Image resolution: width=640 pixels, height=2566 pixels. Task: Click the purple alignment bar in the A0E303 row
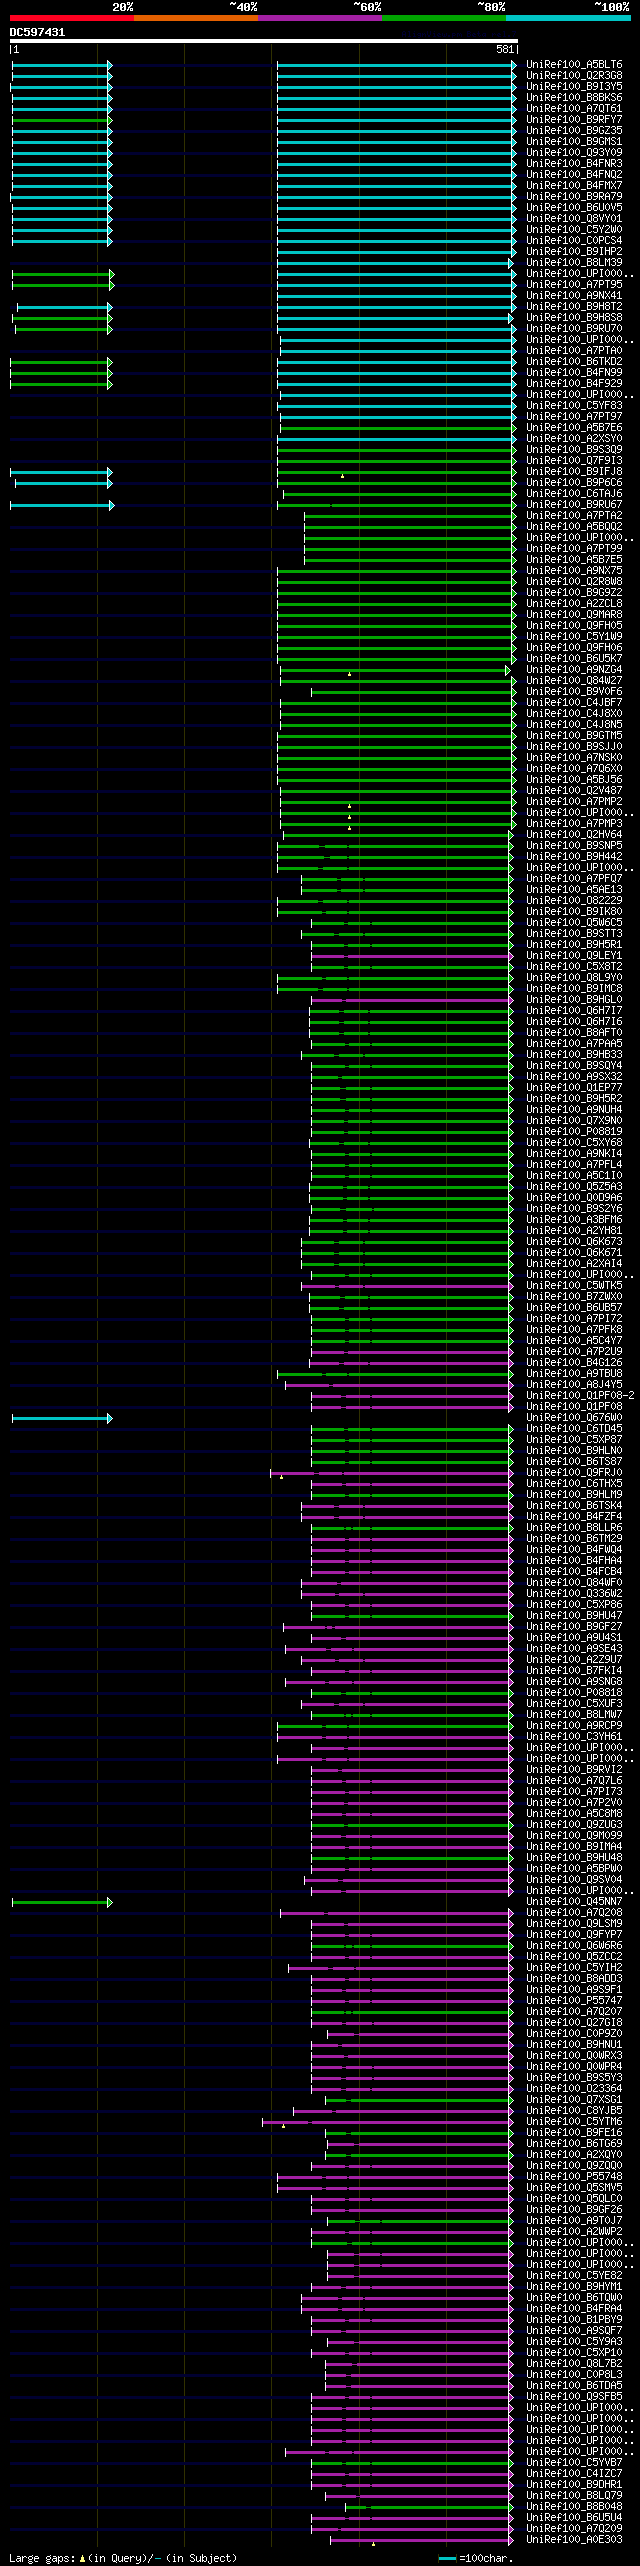coord(423,2541)
